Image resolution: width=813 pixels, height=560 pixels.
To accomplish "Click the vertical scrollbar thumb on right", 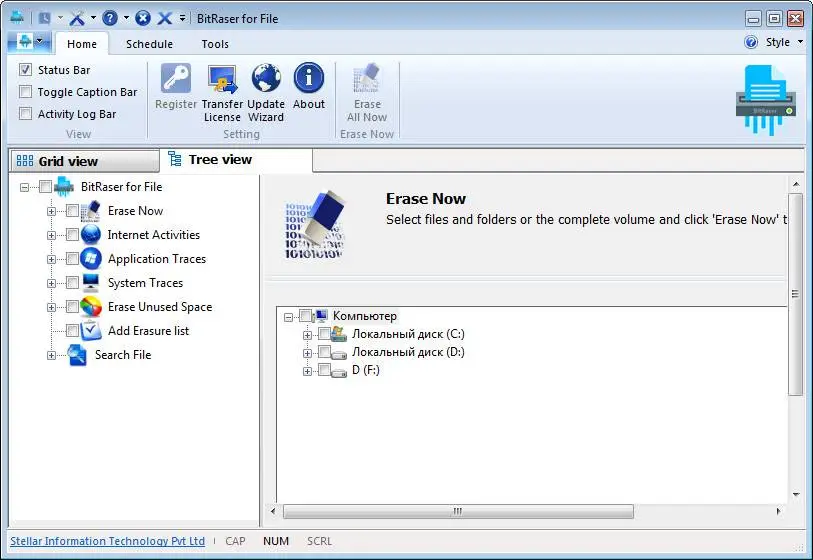I will pos(795,294).
